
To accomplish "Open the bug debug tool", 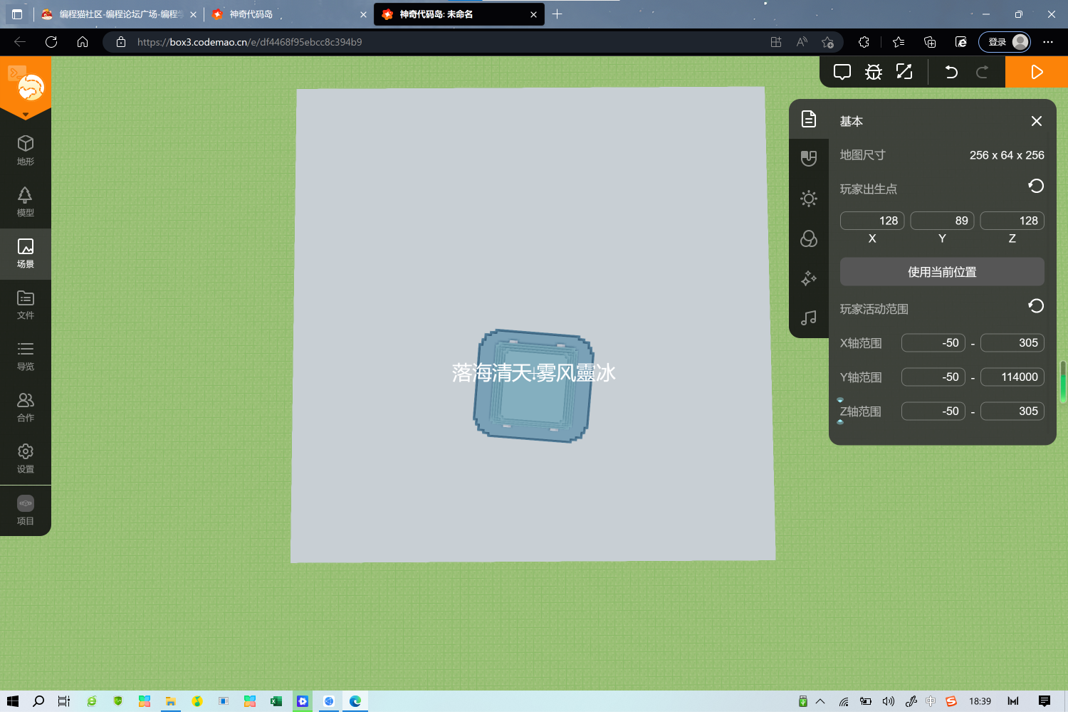I will (x=873, y=72).
